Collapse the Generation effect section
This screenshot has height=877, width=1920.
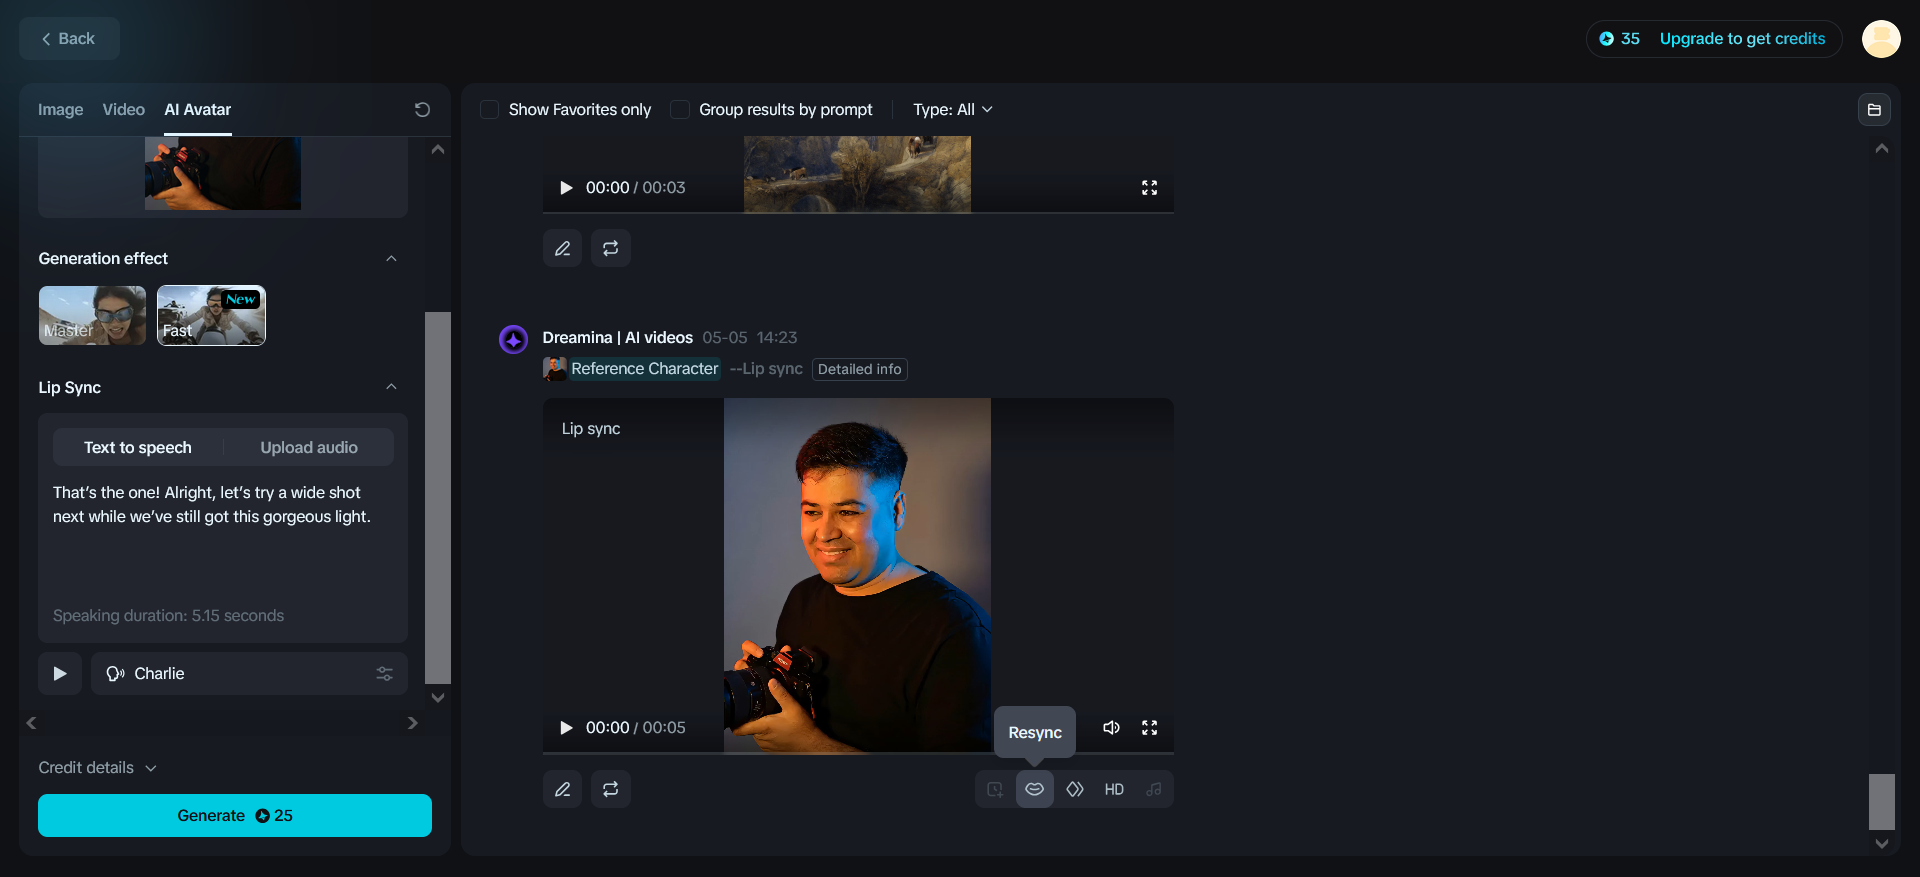(x=391, y=259)
